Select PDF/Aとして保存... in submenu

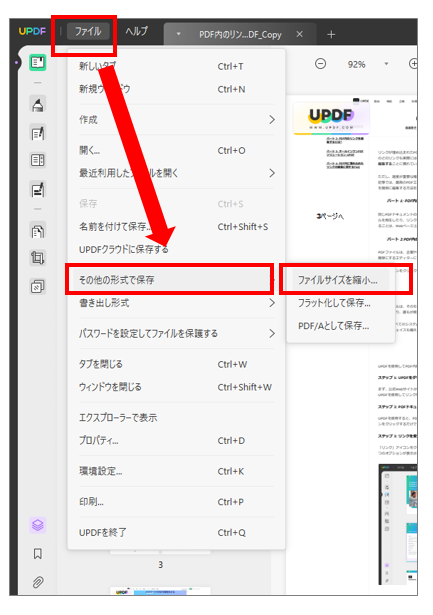pyautogui.click(x=340, y=326)
